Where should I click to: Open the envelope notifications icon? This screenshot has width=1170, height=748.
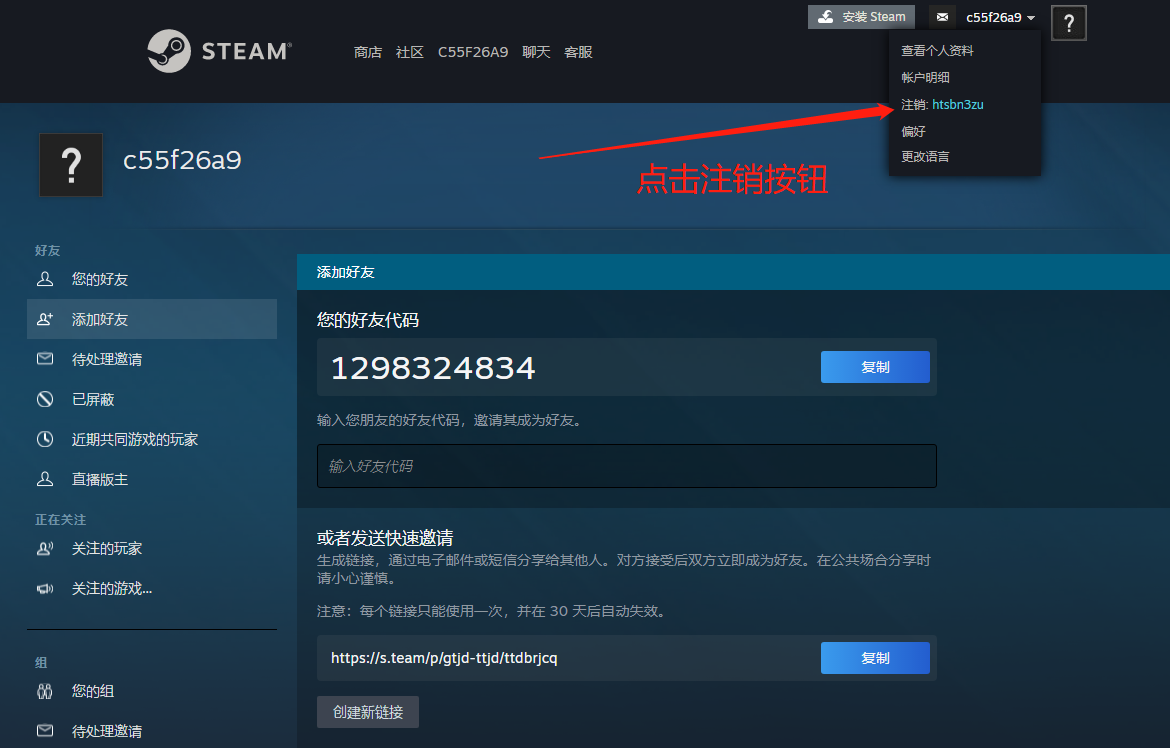[942, 17]
